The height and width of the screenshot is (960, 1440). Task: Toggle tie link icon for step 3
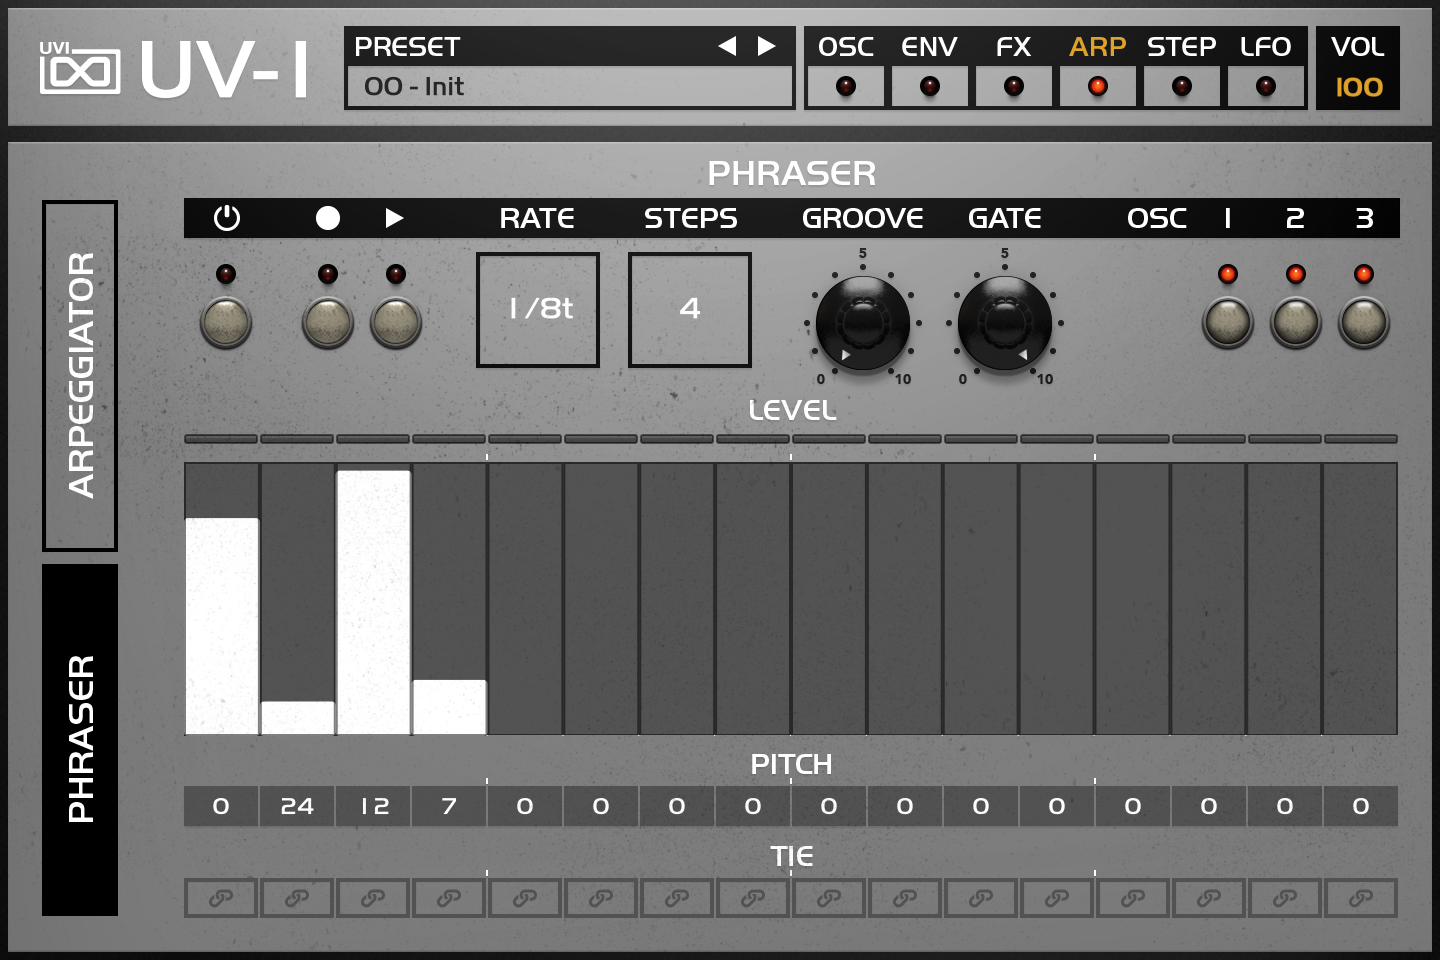[x=374, y=898]
